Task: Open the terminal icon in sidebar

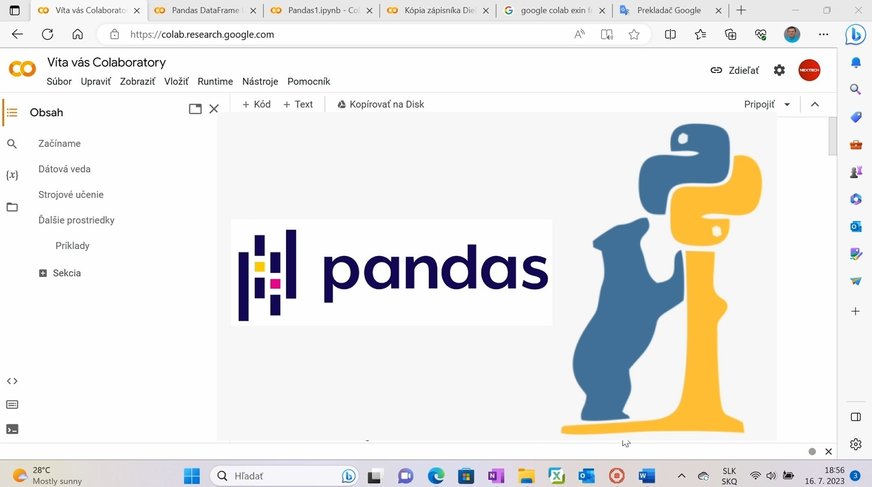Action: pyautogui.click(x=12, y=429)
